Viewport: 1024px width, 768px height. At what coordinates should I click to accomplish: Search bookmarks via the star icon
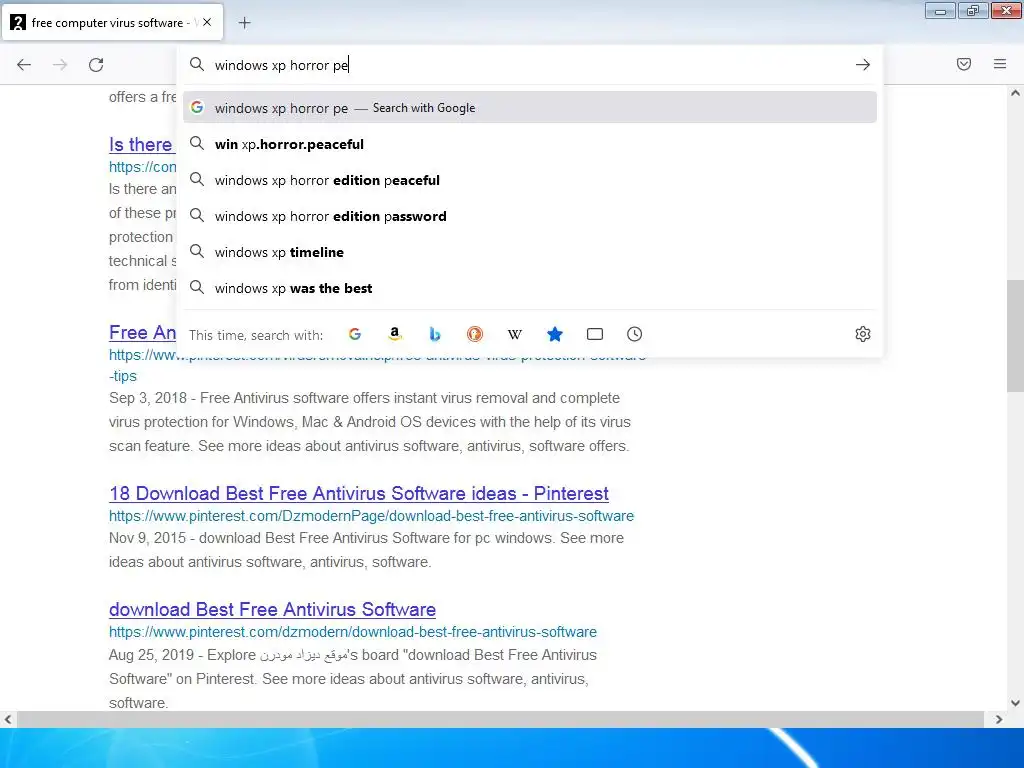[x=554, y=334]
